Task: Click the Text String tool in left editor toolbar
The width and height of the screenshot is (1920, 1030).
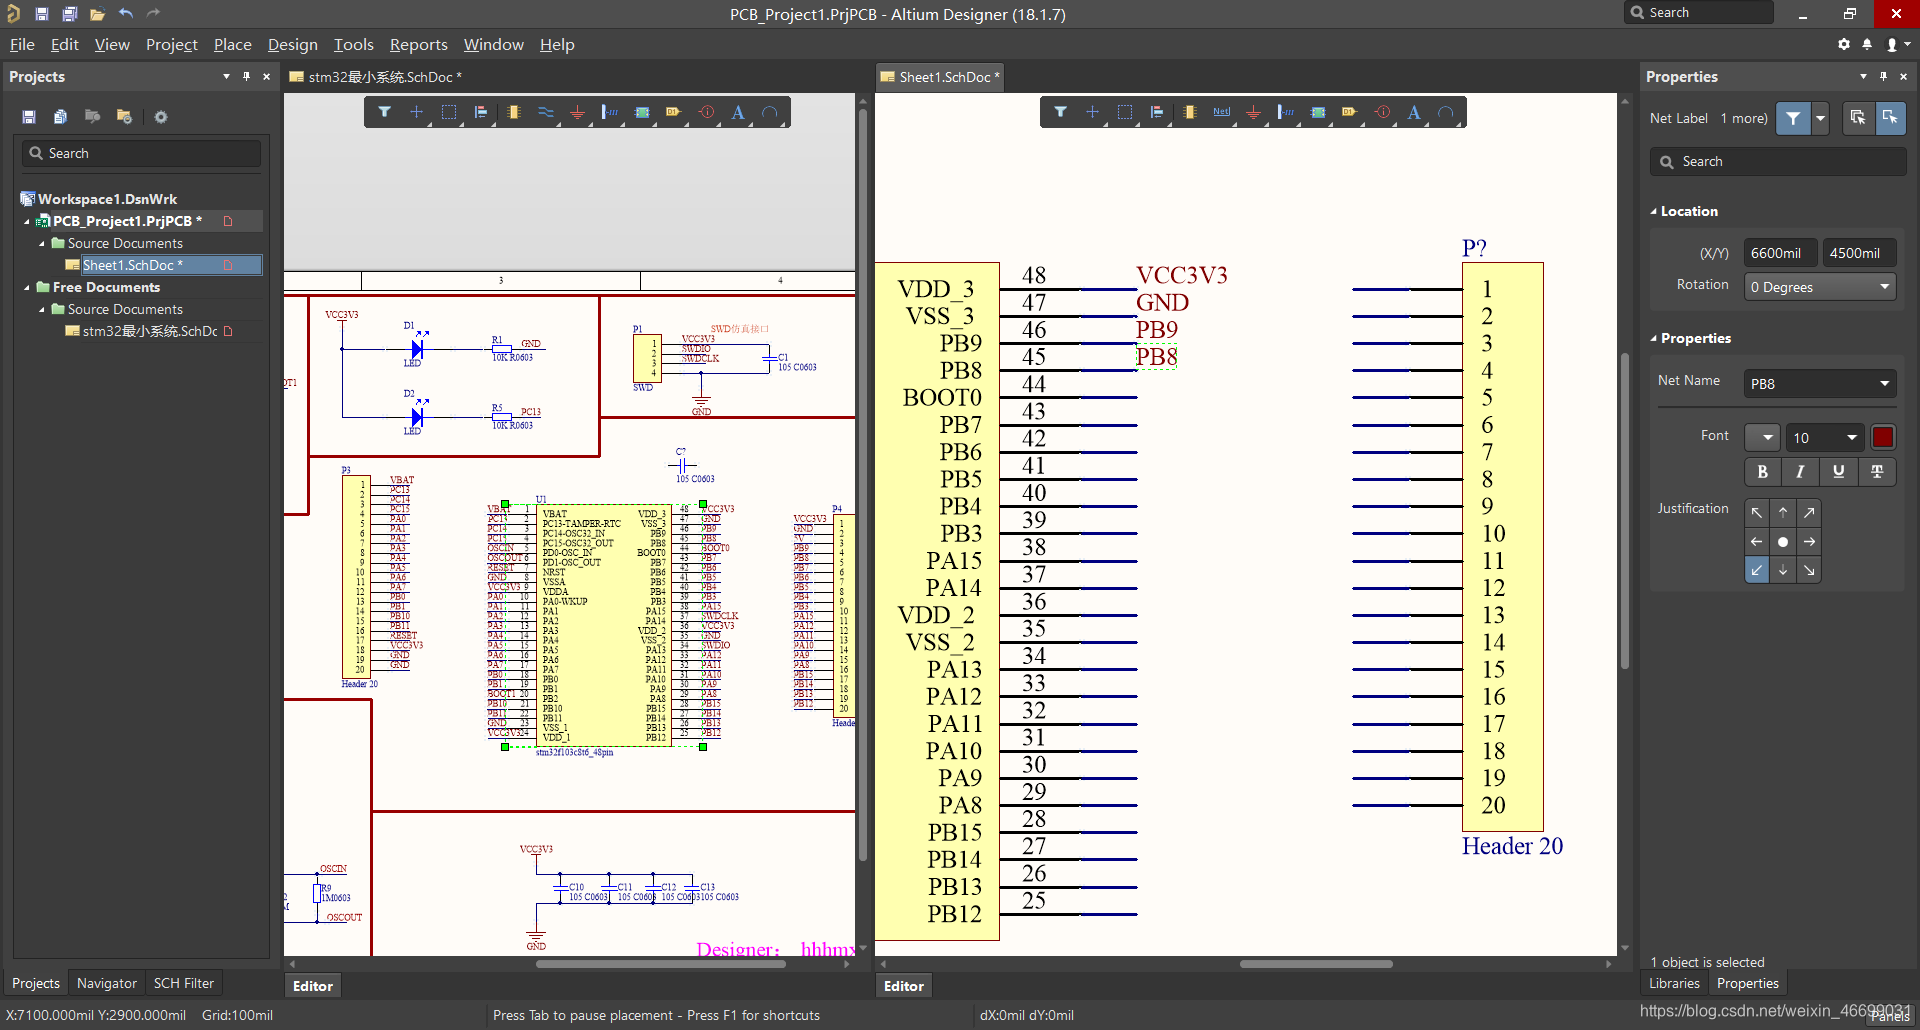Action: (x=738, y=112)
